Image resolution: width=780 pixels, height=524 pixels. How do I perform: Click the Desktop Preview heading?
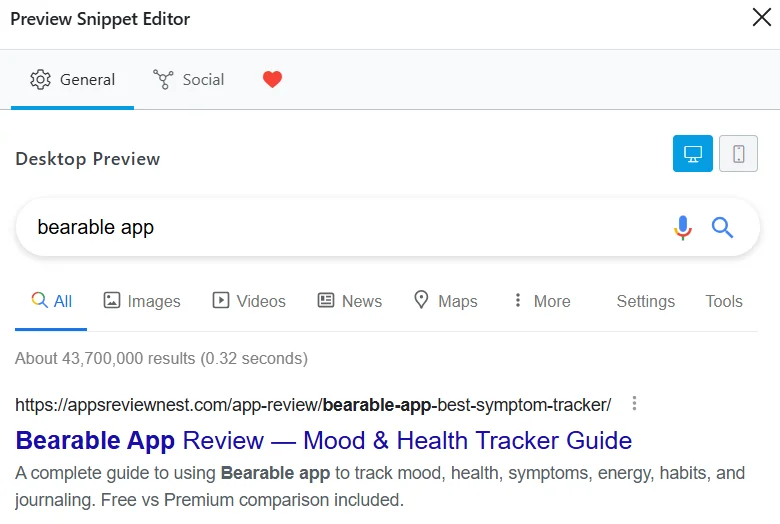point(88,159)
